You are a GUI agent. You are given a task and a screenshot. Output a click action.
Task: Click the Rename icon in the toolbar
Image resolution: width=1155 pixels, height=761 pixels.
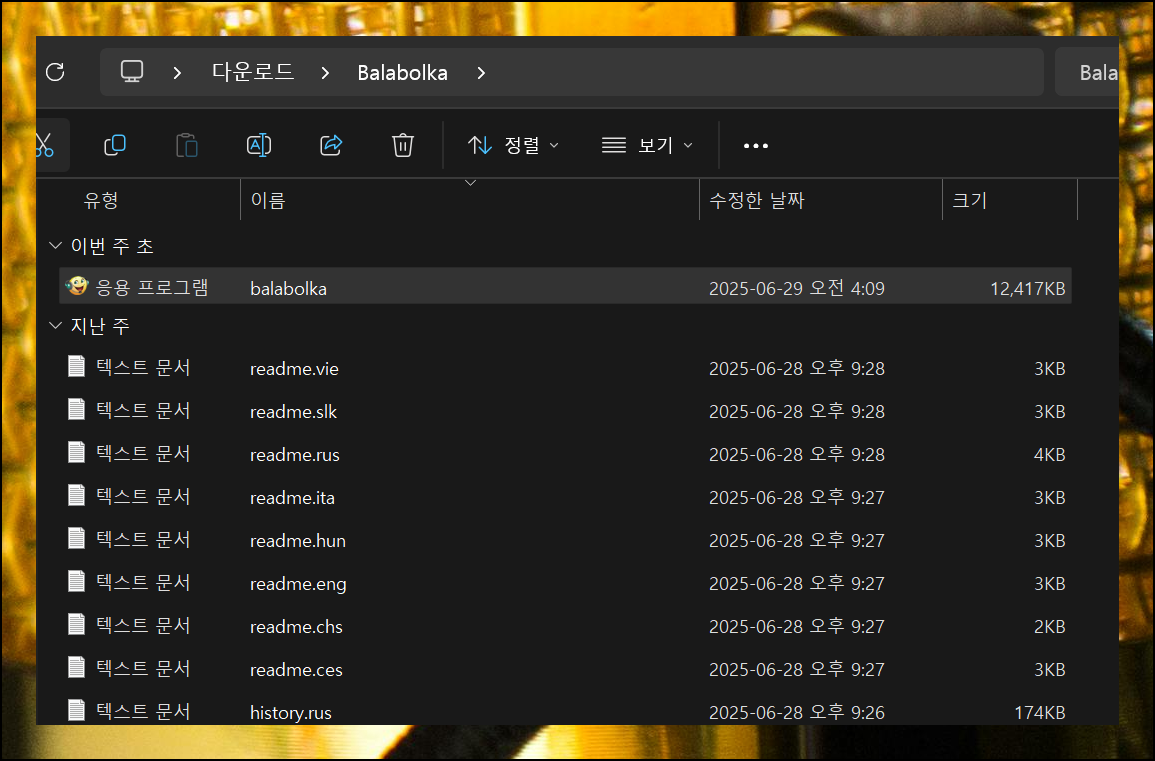tap(259, 145)
